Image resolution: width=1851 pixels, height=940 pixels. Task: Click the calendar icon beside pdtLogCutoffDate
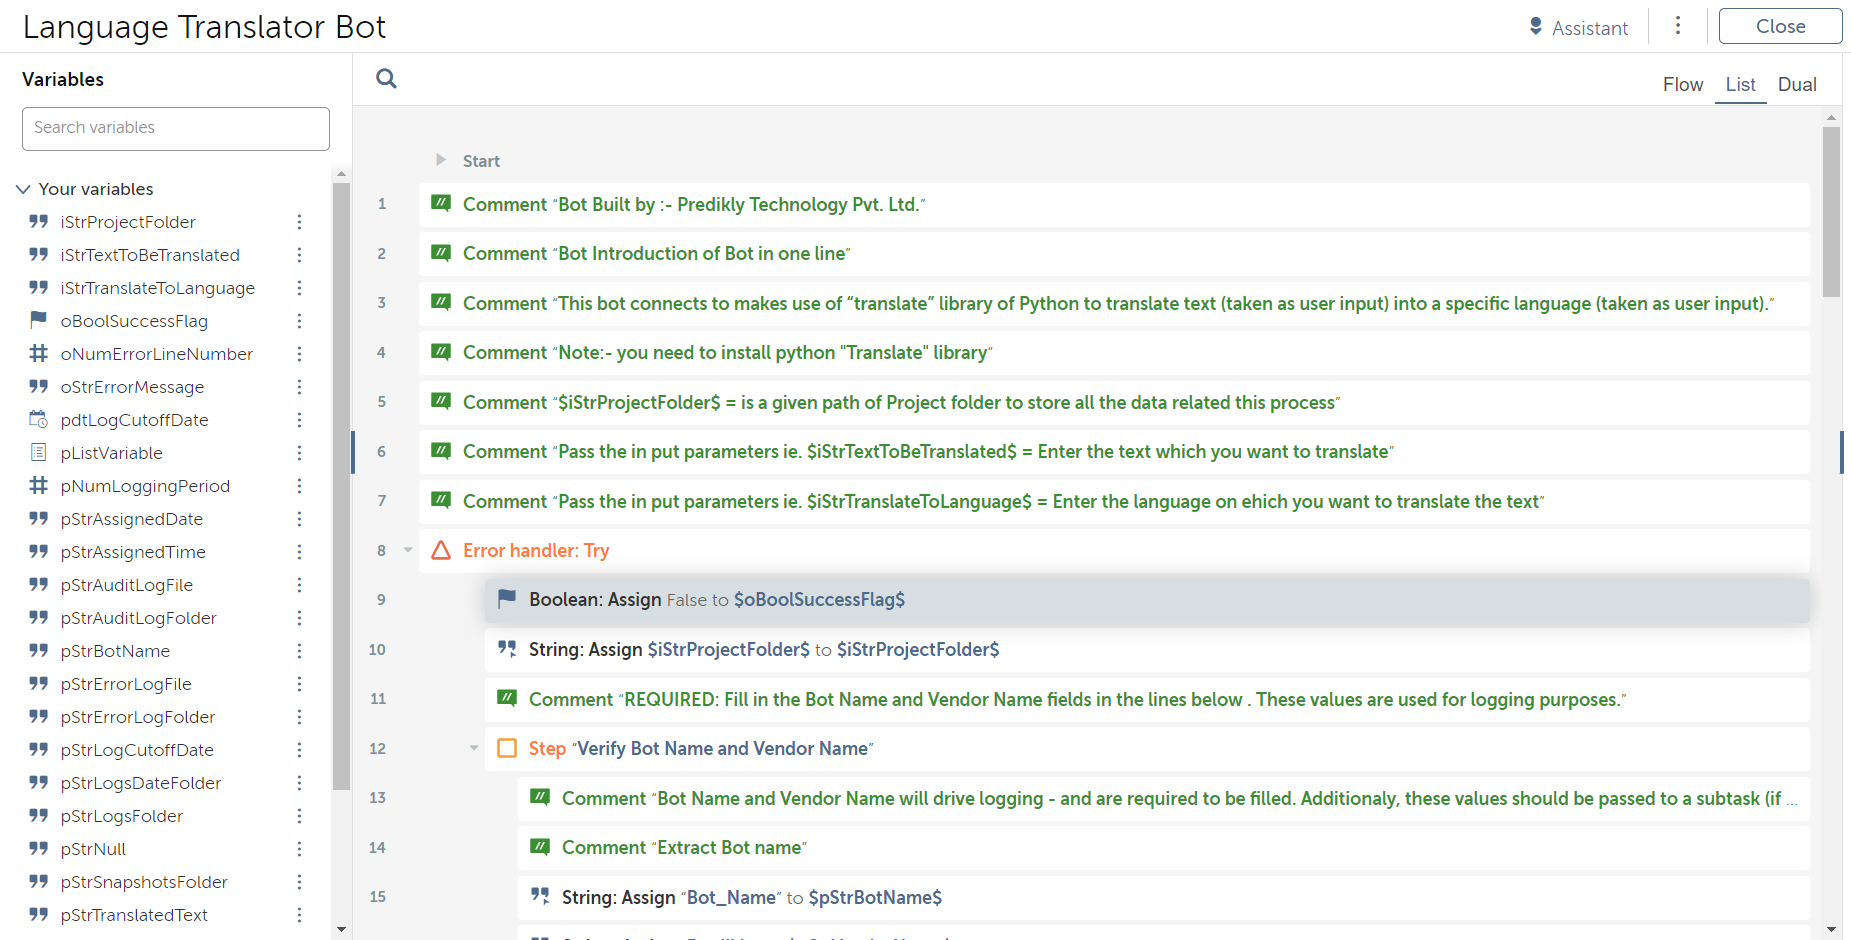pos(38,419)
